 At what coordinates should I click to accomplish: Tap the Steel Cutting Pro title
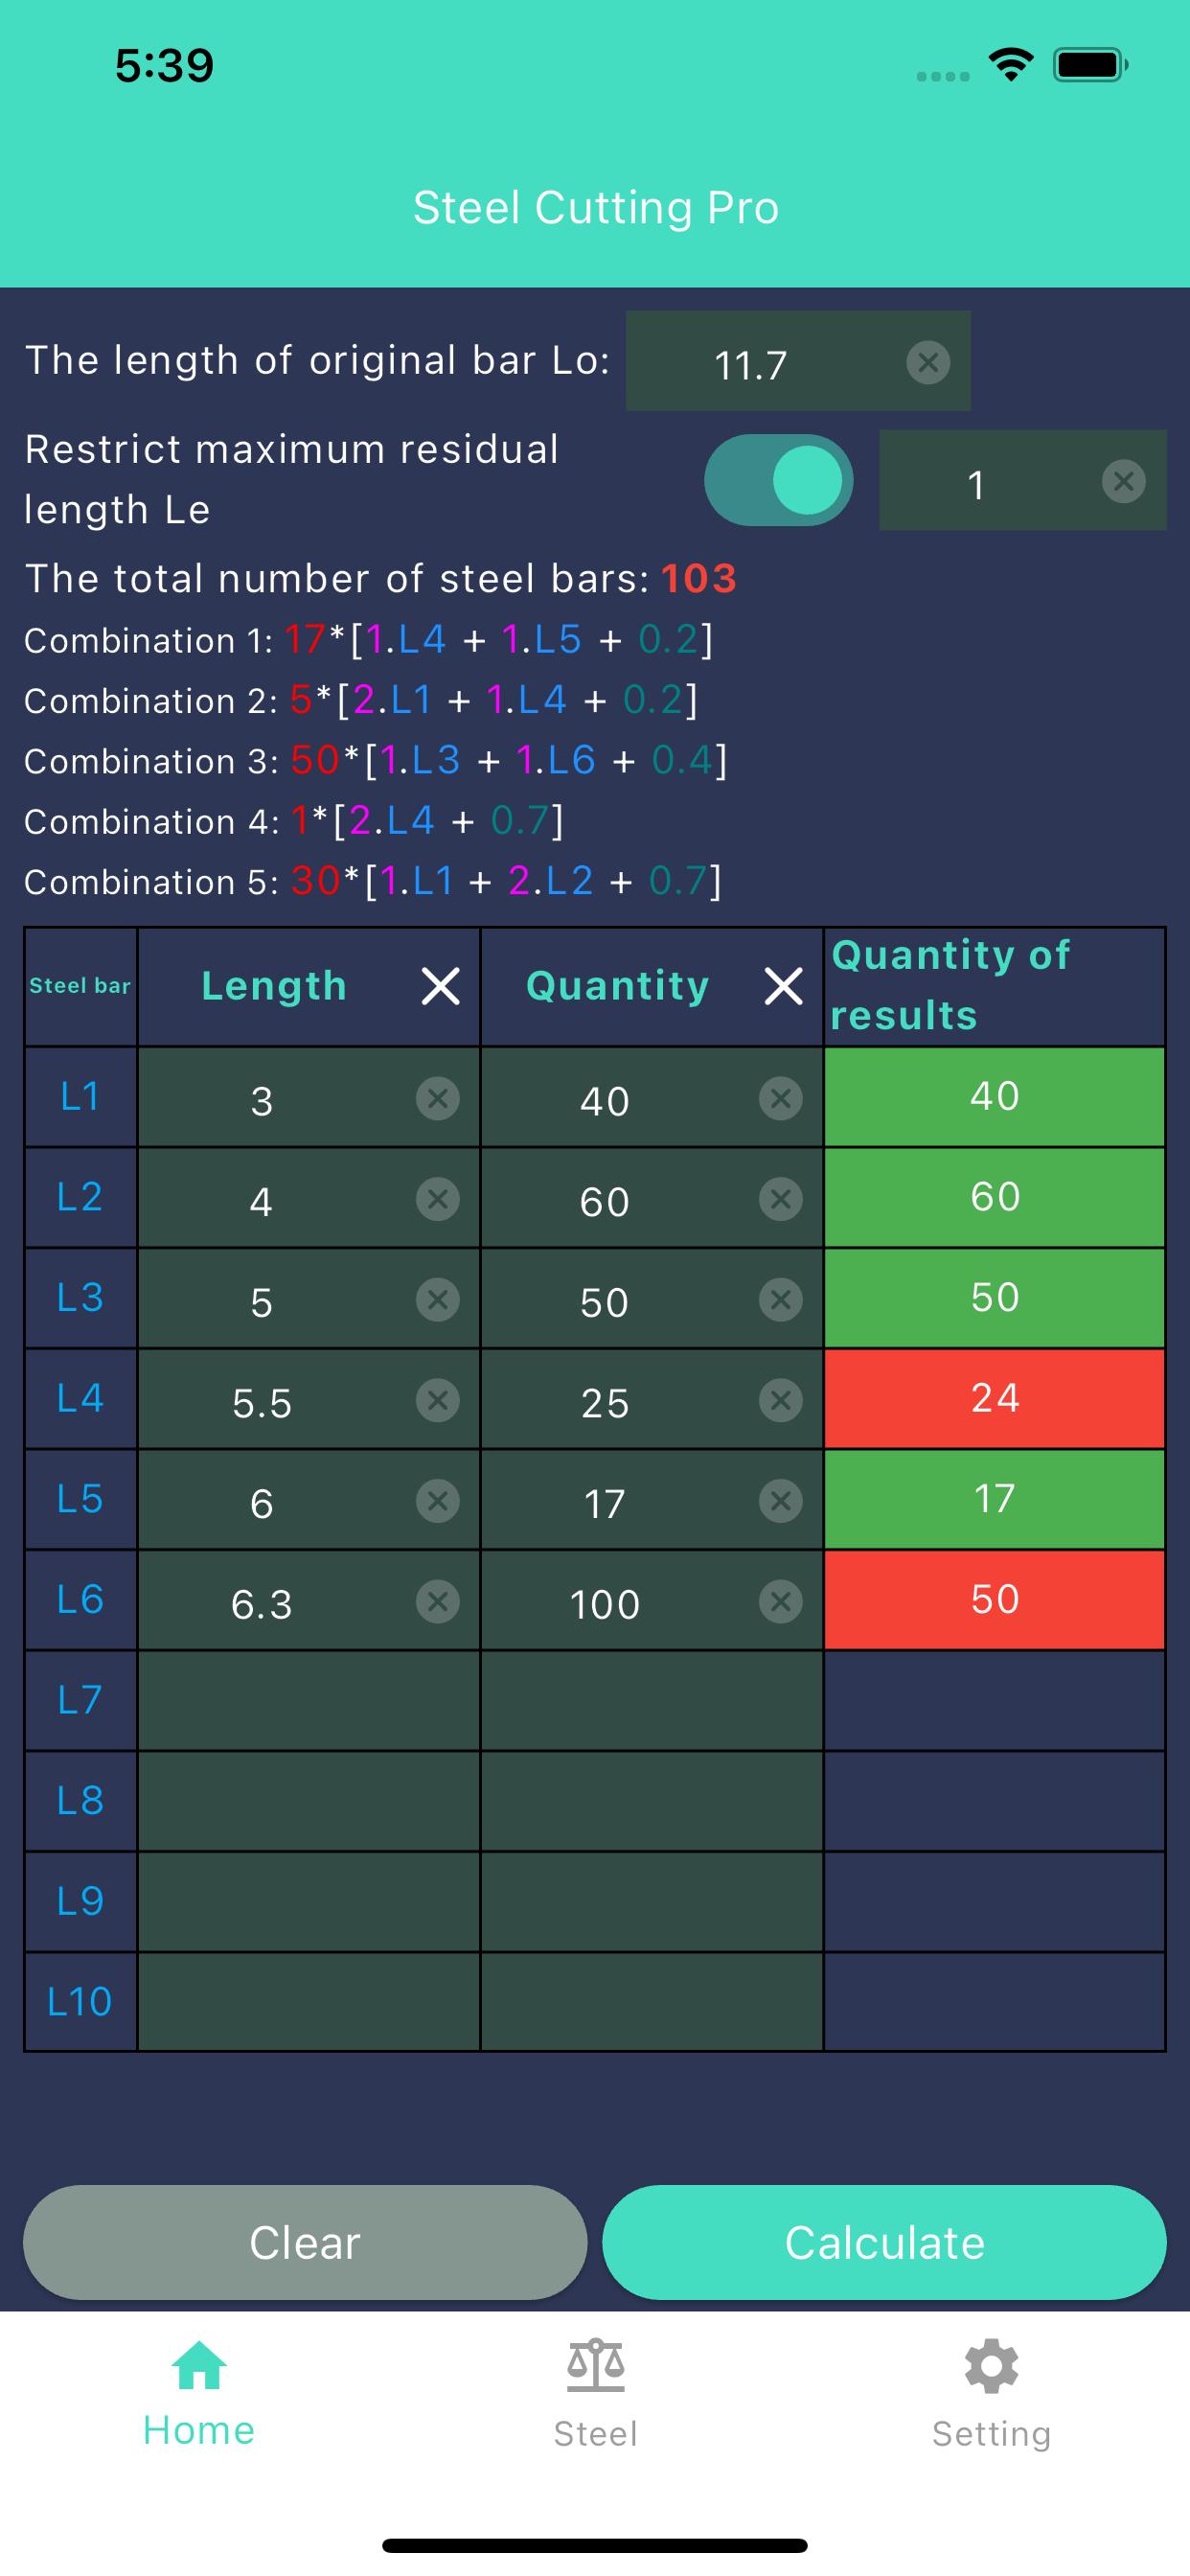pyautogui.click(x=596, y=208)
